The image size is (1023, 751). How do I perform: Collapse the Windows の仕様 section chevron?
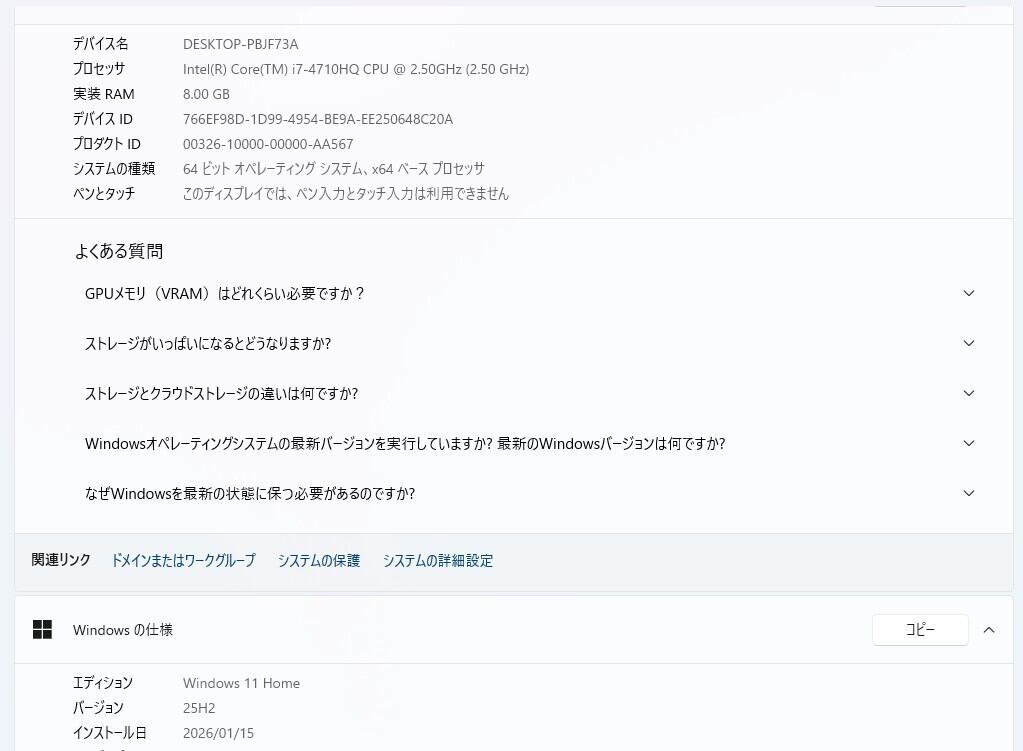(989, 630)
